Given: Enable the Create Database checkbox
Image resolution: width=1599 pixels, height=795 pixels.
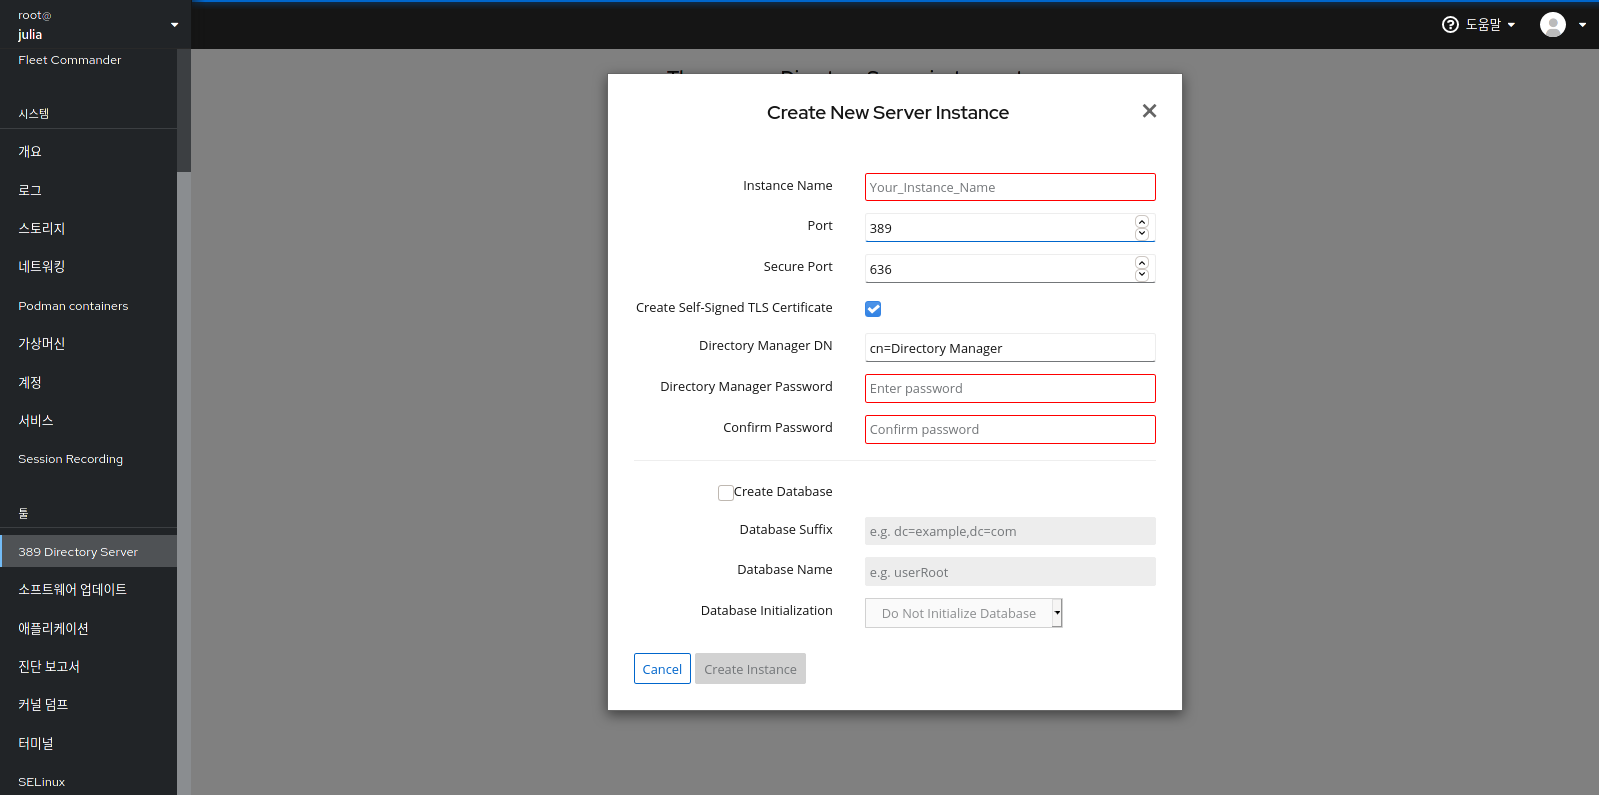Looking at the screenshot, I should (x=726, y=492).
